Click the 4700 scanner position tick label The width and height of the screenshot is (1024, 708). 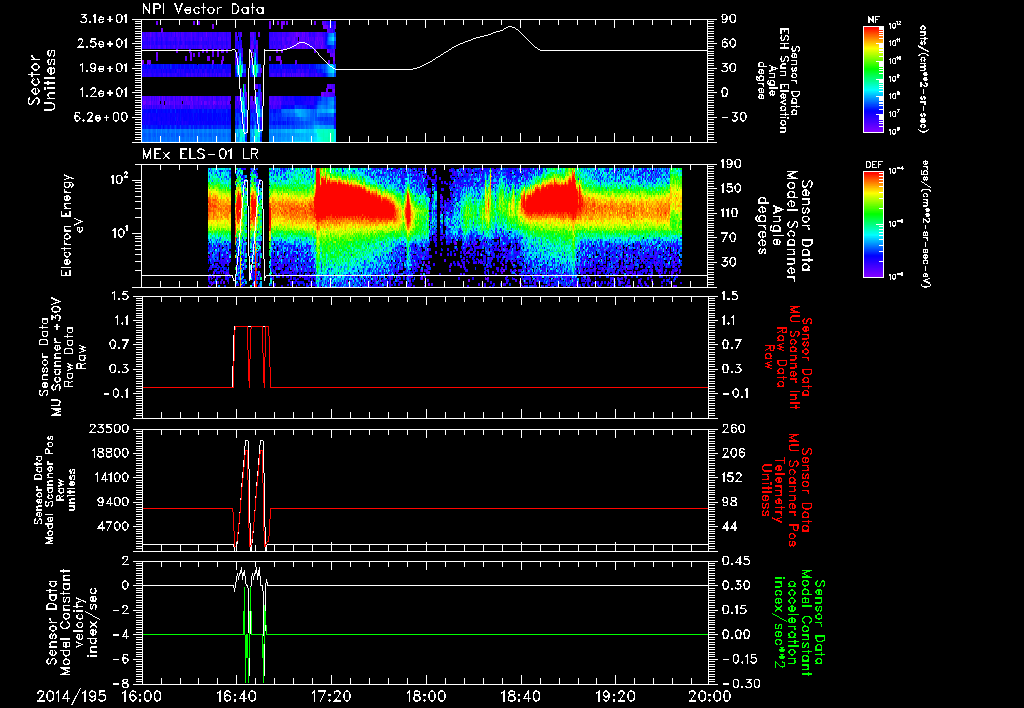[114, 526]
